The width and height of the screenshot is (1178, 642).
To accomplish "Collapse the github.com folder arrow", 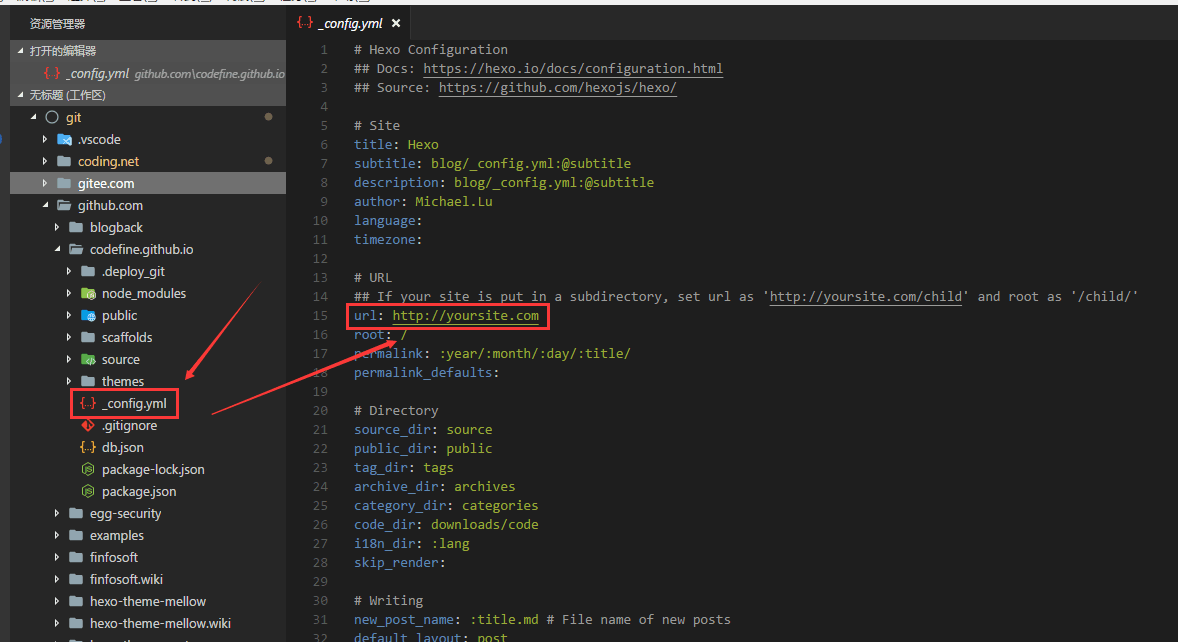I will click(45, 206).
